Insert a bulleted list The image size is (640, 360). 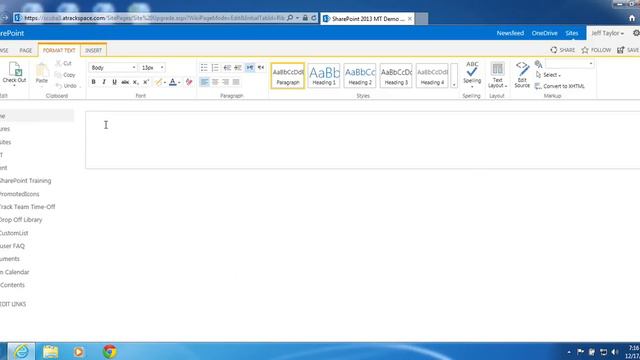pos(204,67)
